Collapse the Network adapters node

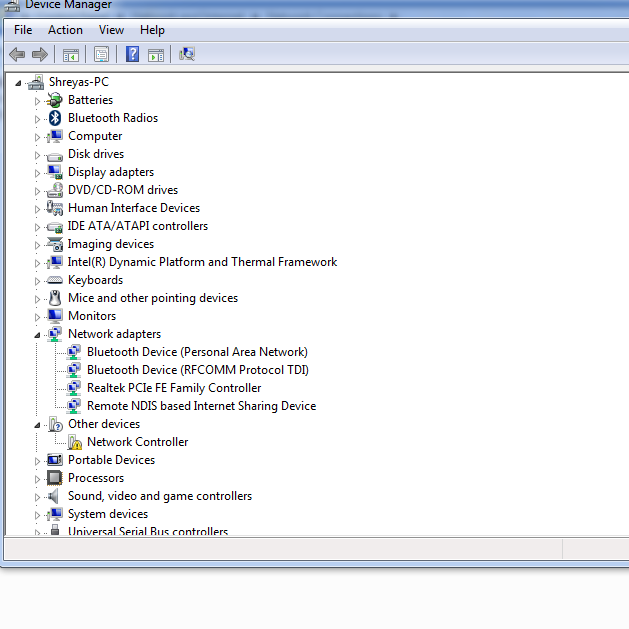37,335
